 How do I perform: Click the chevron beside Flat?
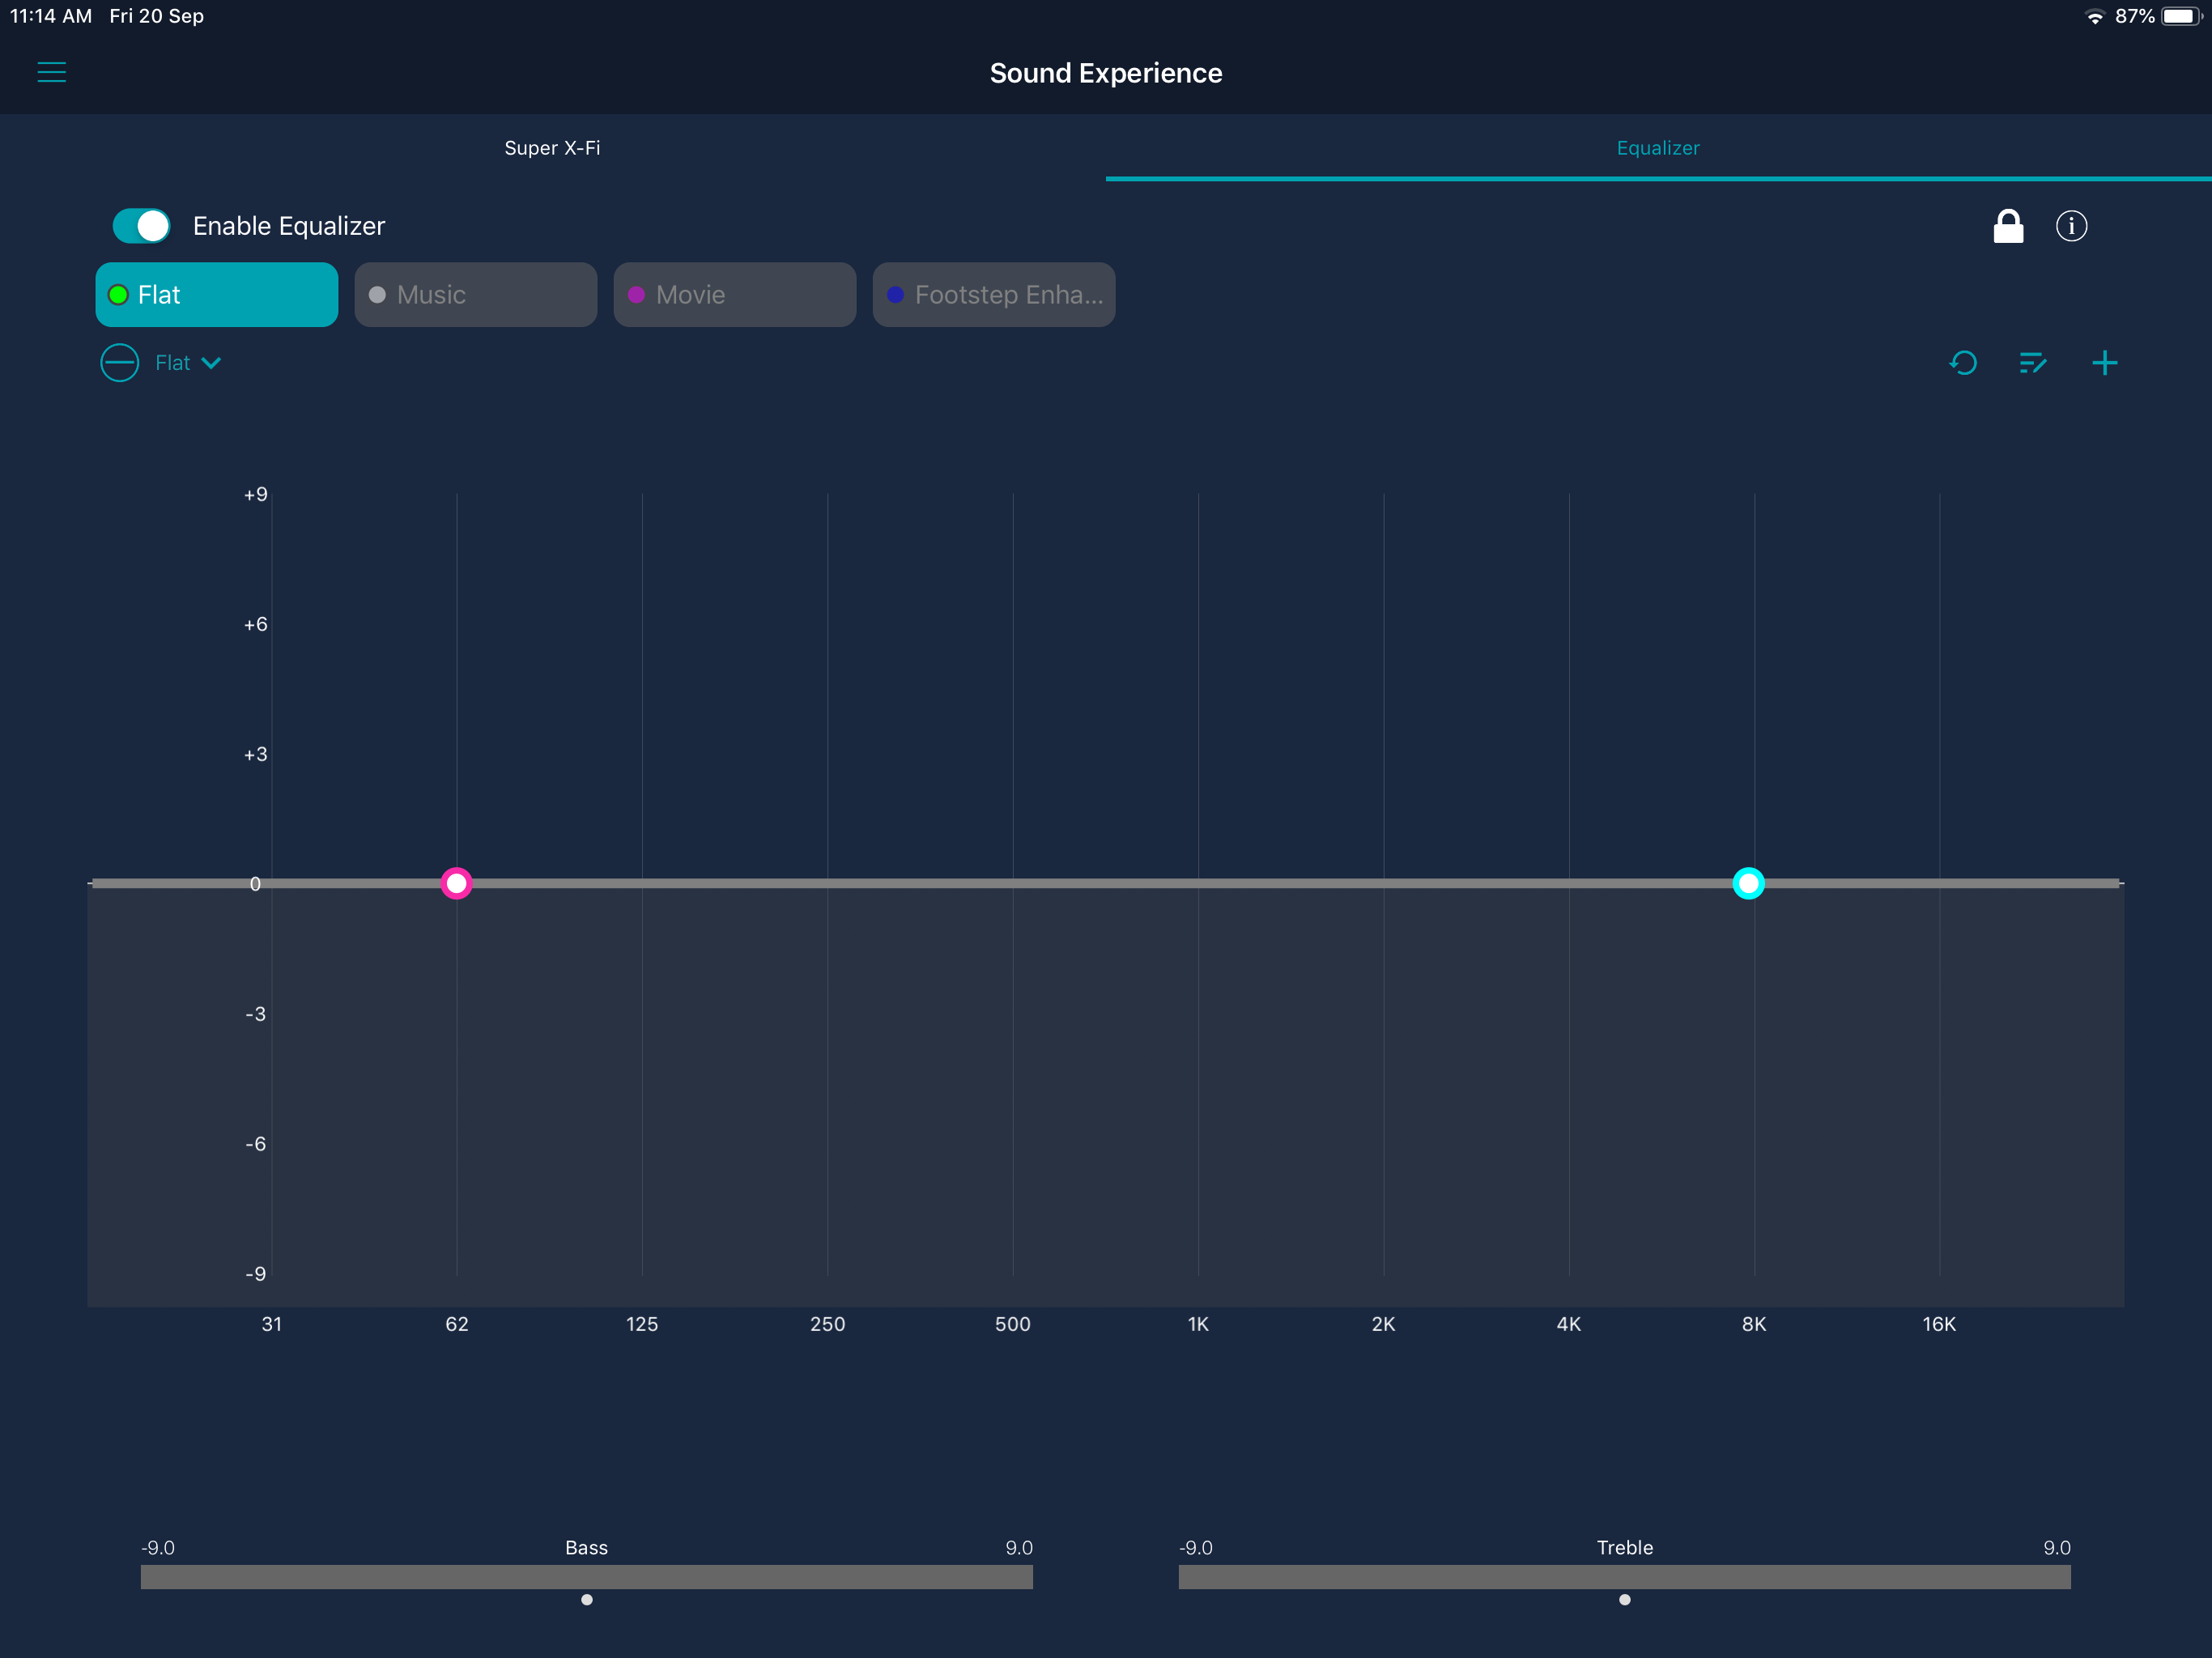[x=211, y=363]
